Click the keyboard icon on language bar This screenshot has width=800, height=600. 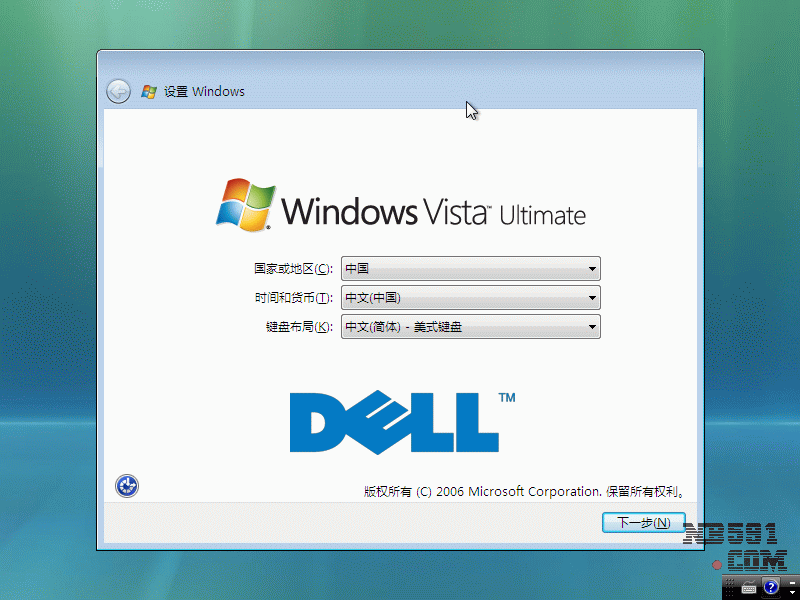point(749,587)
